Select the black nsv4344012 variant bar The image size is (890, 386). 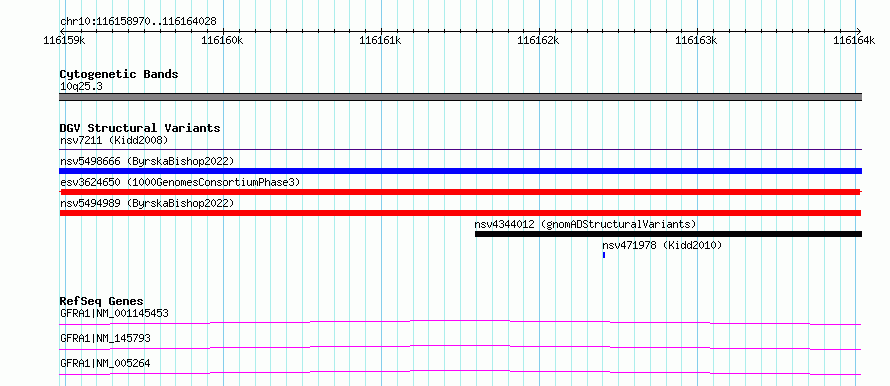[x=668, y=234]
